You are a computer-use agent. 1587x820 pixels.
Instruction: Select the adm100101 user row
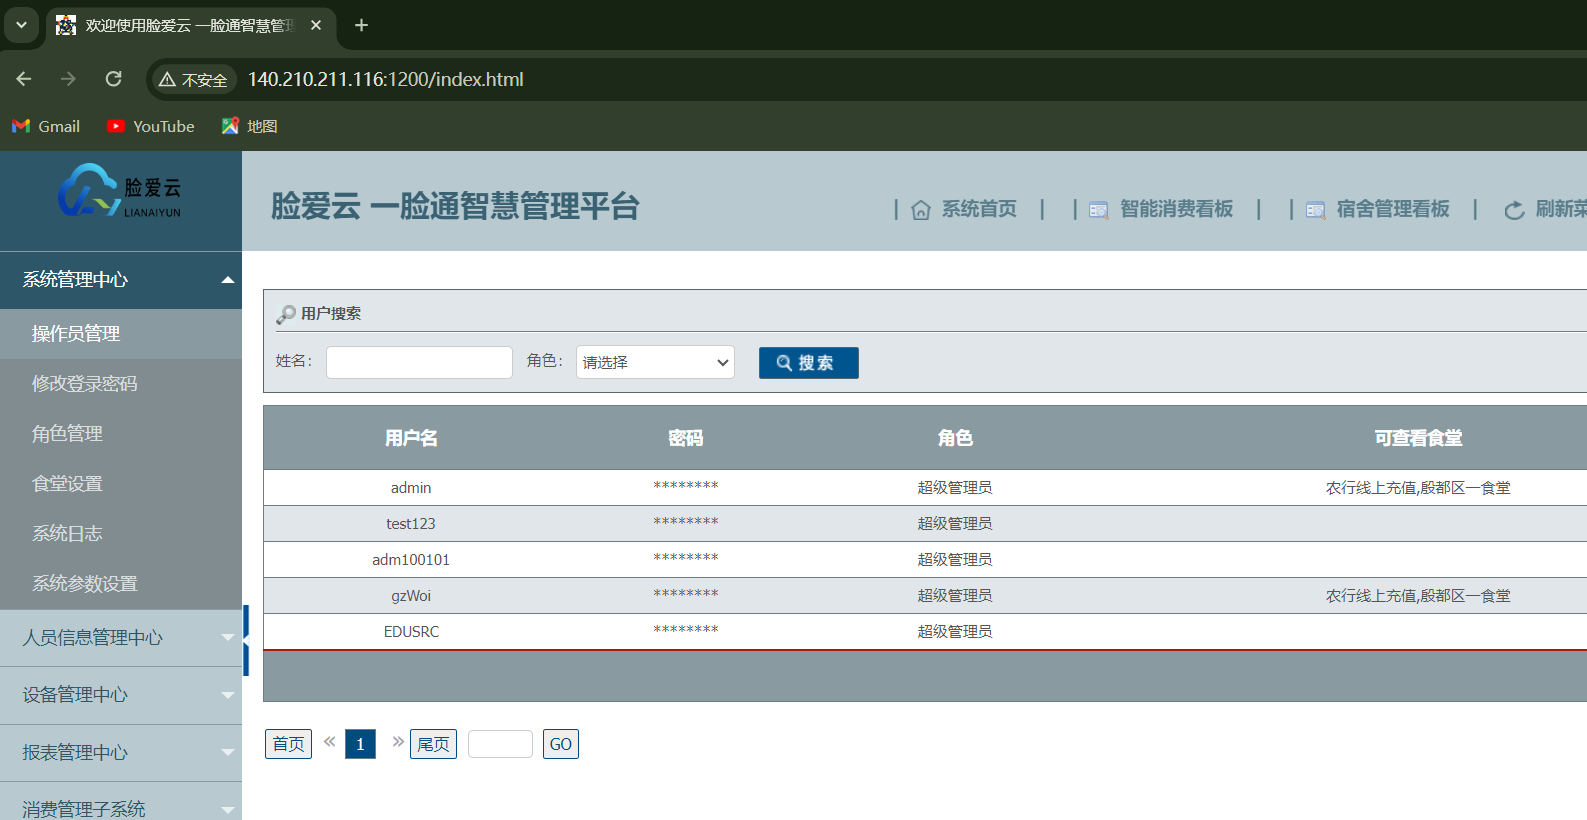click(x=925, y=560)
